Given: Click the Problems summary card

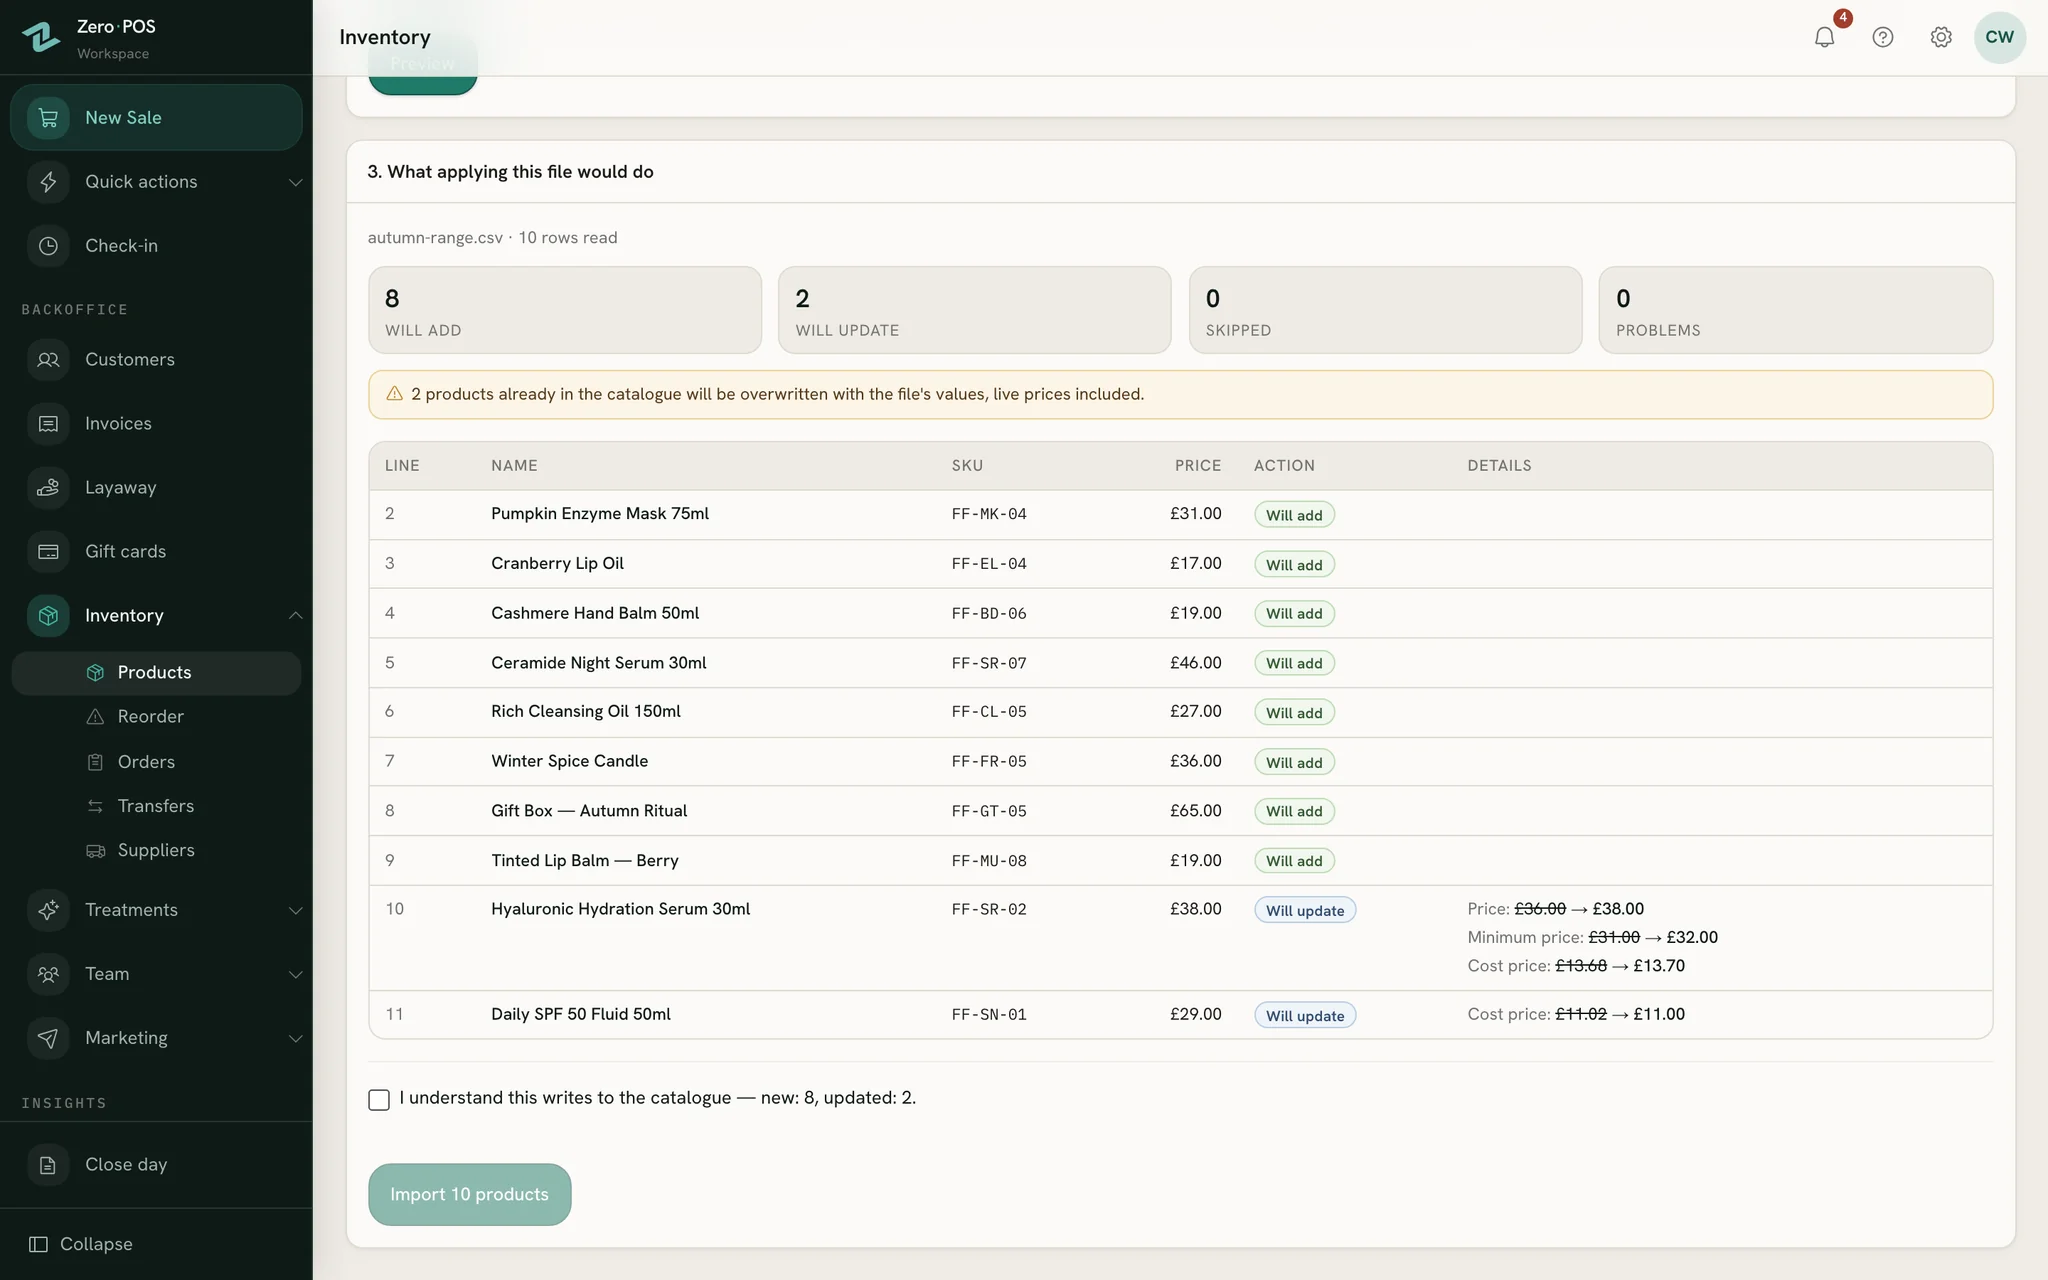Looking at the screenshot, I should click(1796, 310).
